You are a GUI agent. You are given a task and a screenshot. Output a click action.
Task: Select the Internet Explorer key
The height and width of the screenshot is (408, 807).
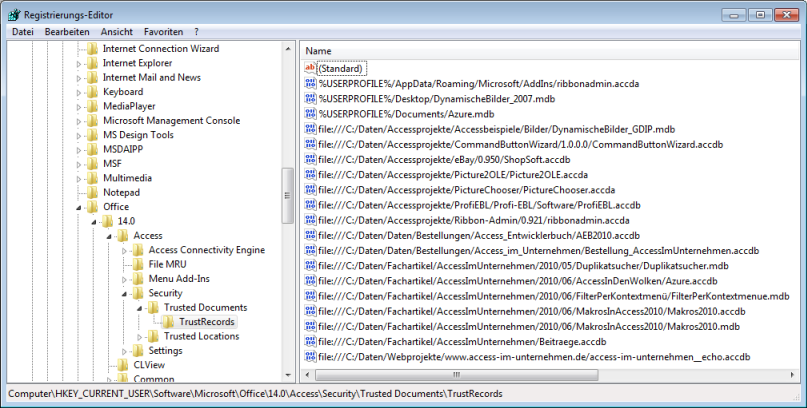pos(139,63)
